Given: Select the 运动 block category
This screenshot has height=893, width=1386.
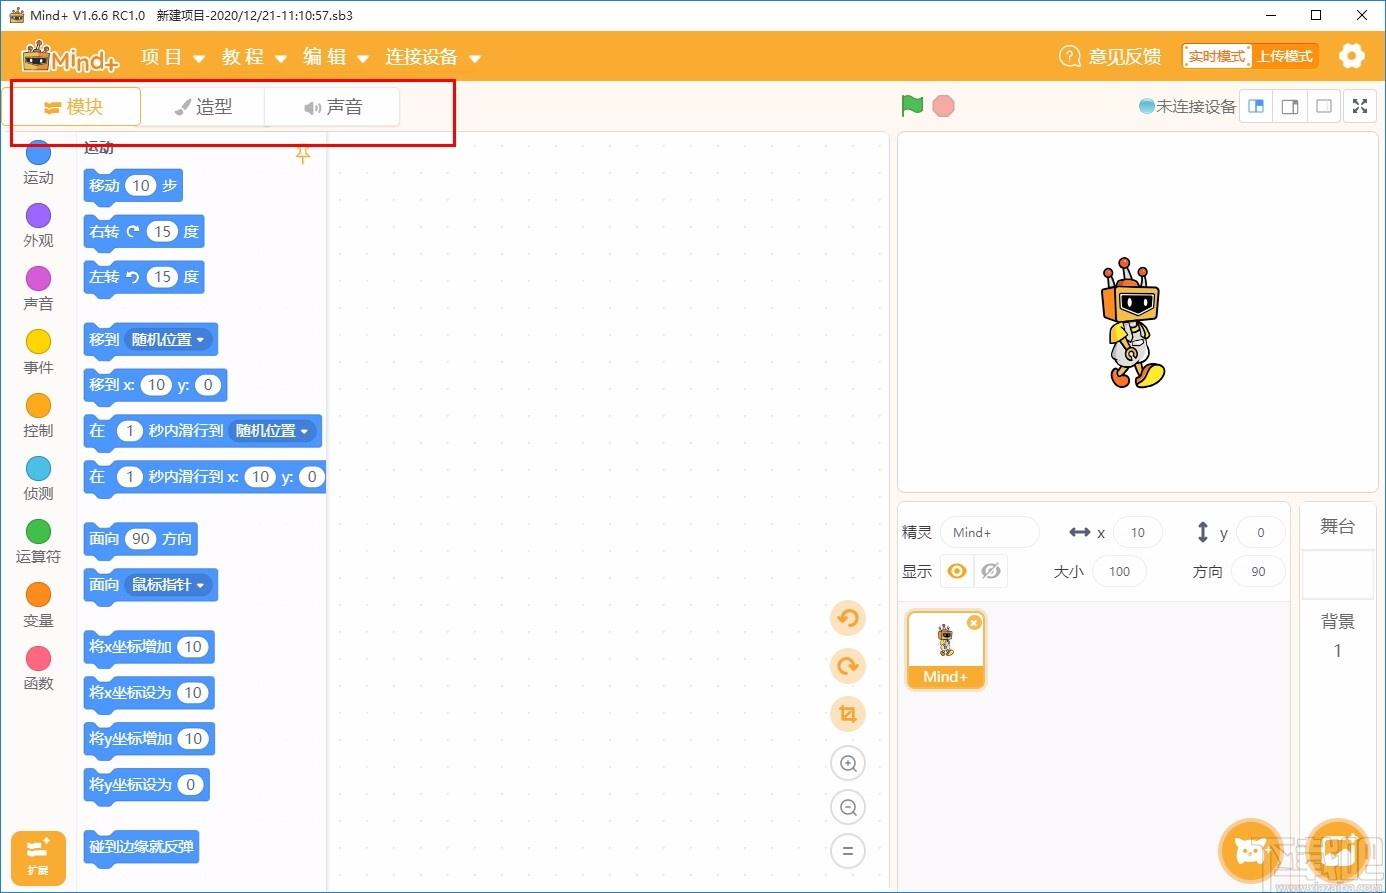Looking at the screenshot, I should coord(38,162).
